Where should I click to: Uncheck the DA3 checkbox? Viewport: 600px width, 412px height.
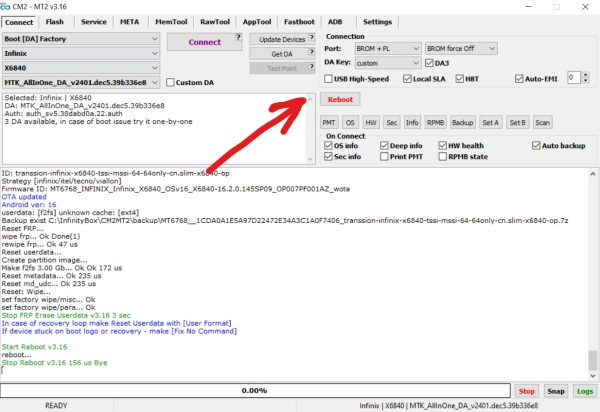point(429,63)
